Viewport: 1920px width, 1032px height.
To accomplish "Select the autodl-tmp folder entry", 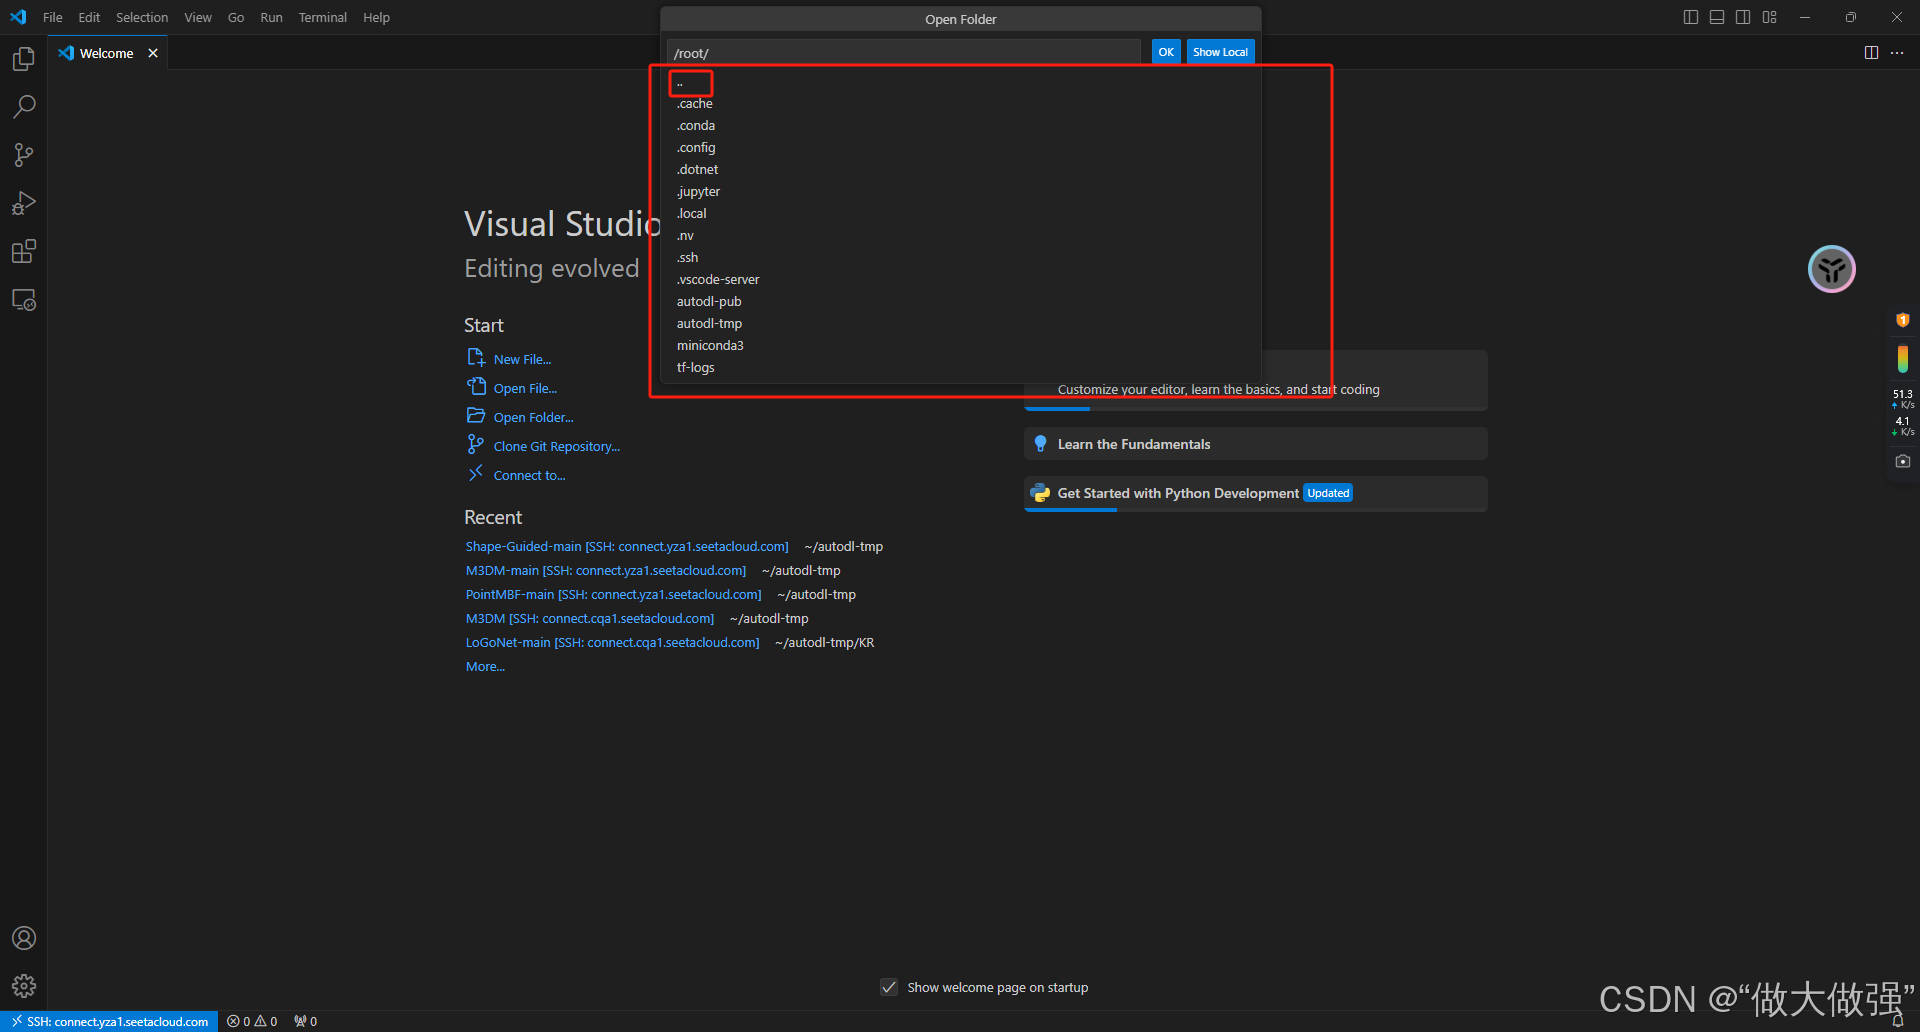I will pyautogui.click(x=960, y=324).
